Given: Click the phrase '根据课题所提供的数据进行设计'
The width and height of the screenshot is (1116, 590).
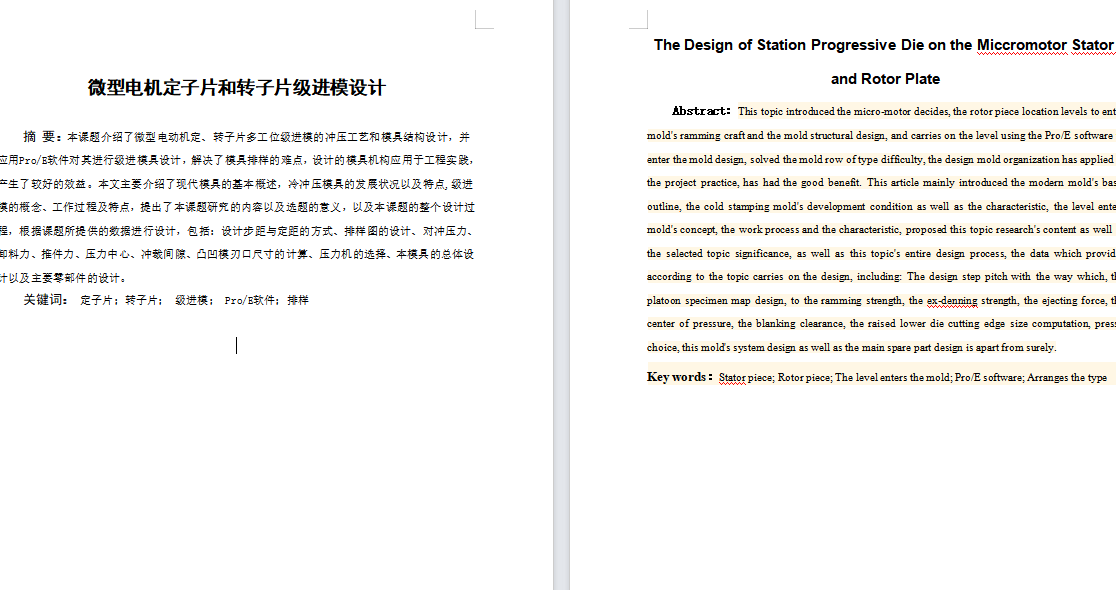Looking at the screenshot, I should (97, 231).
